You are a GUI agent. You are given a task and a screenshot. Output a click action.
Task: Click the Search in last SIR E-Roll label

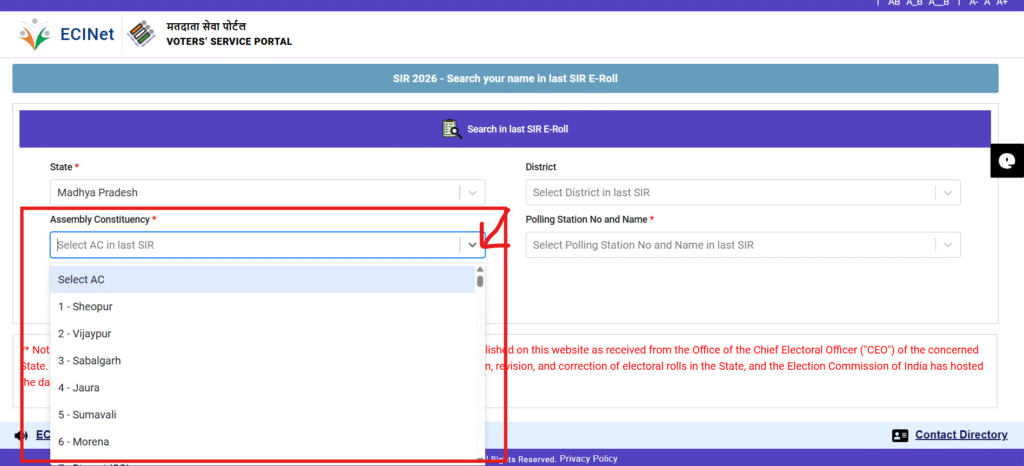[518, 129]
